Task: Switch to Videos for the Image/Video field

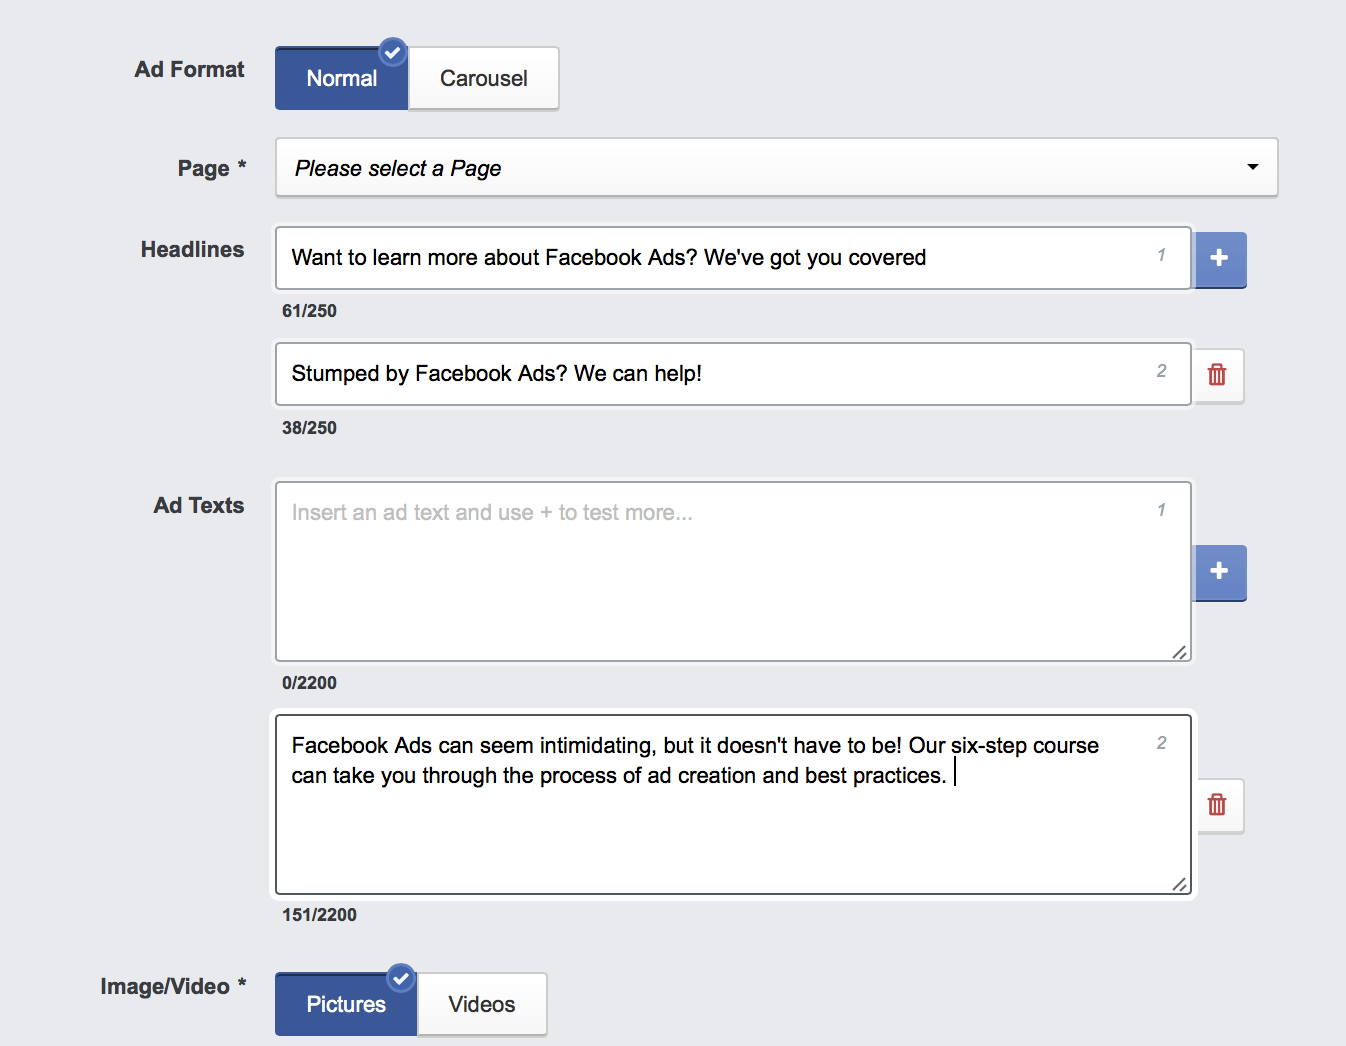Action: 481,1004
